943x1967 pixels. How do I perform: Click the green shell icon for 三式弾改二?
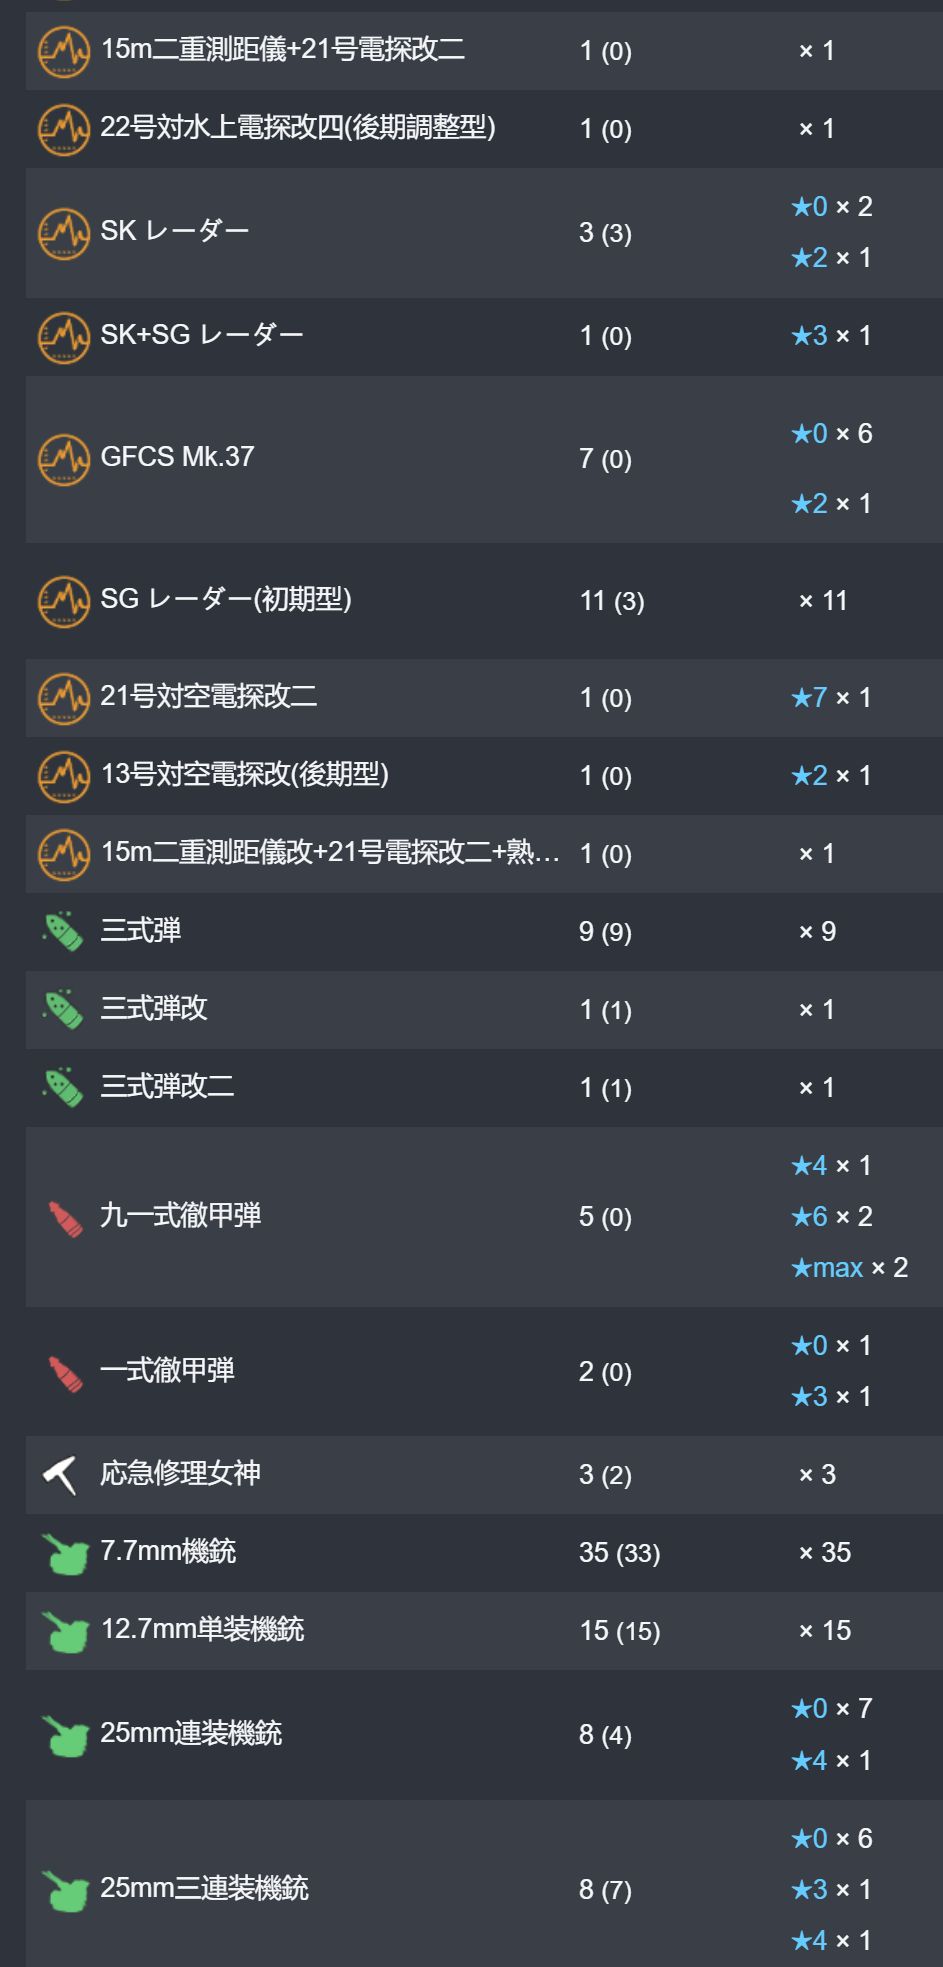[63, 1087]
